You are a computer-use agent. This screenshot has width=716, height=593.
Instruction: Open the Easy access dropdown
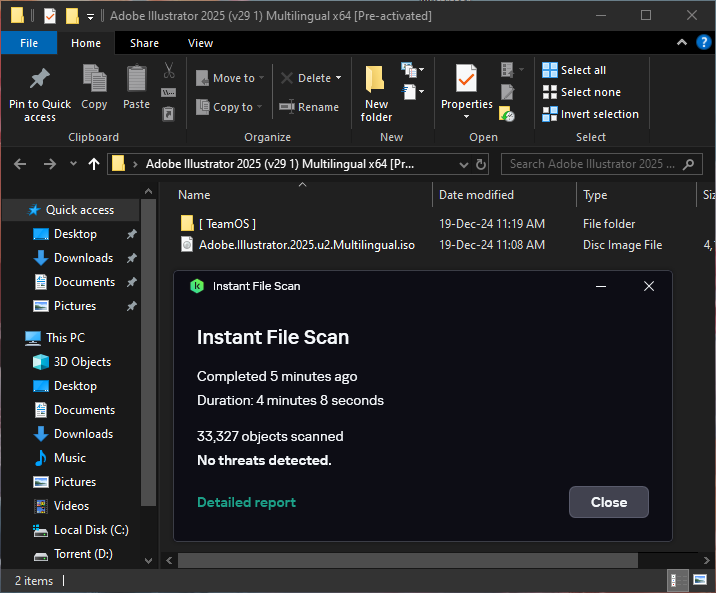pyautogui.click(x=413, y=92)
